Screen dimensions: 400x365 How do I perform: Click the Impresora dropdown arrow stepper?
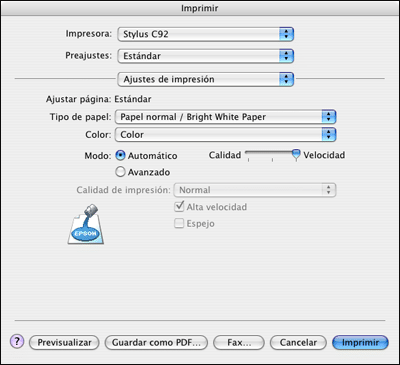tap(286, 34)
